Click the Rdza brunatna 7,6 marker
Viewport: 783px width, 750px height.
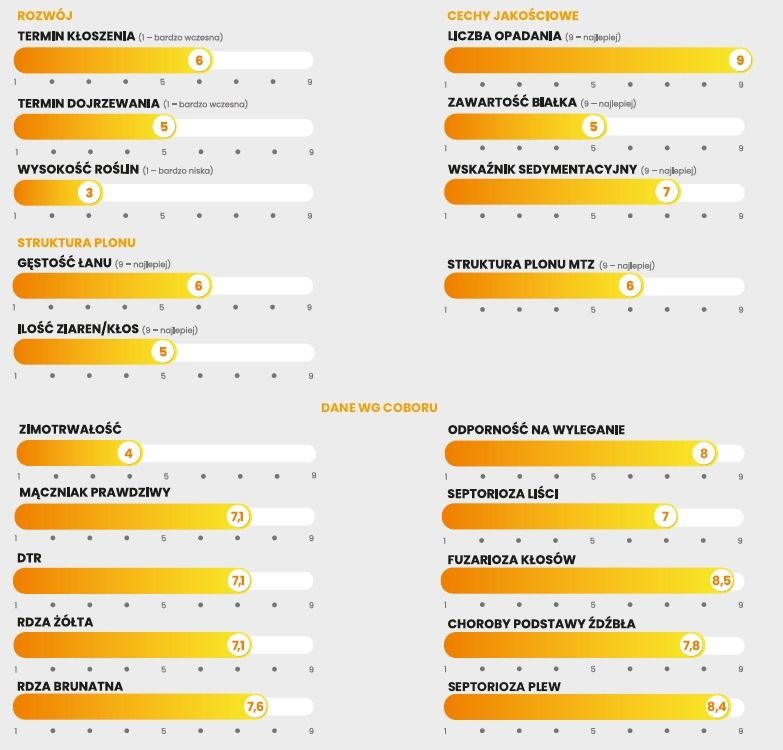click(255, 707)
